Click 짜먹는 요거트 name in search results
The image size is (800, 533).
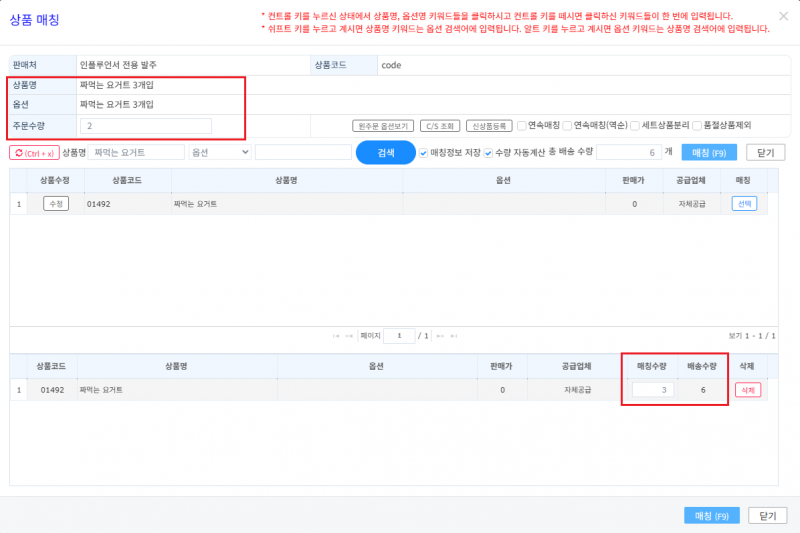click(x=195, y=204)
